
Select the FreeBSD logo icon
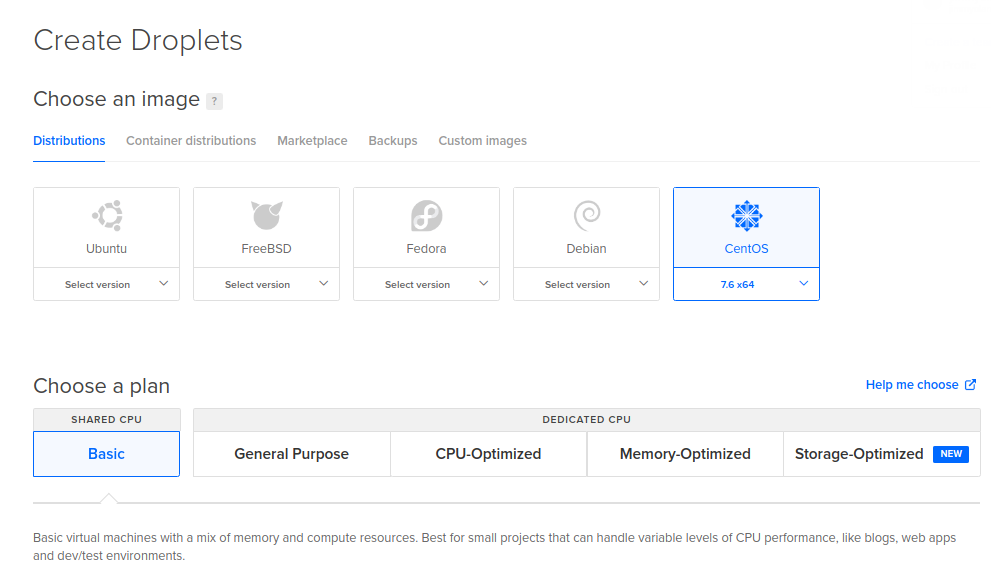pos(266,215)
